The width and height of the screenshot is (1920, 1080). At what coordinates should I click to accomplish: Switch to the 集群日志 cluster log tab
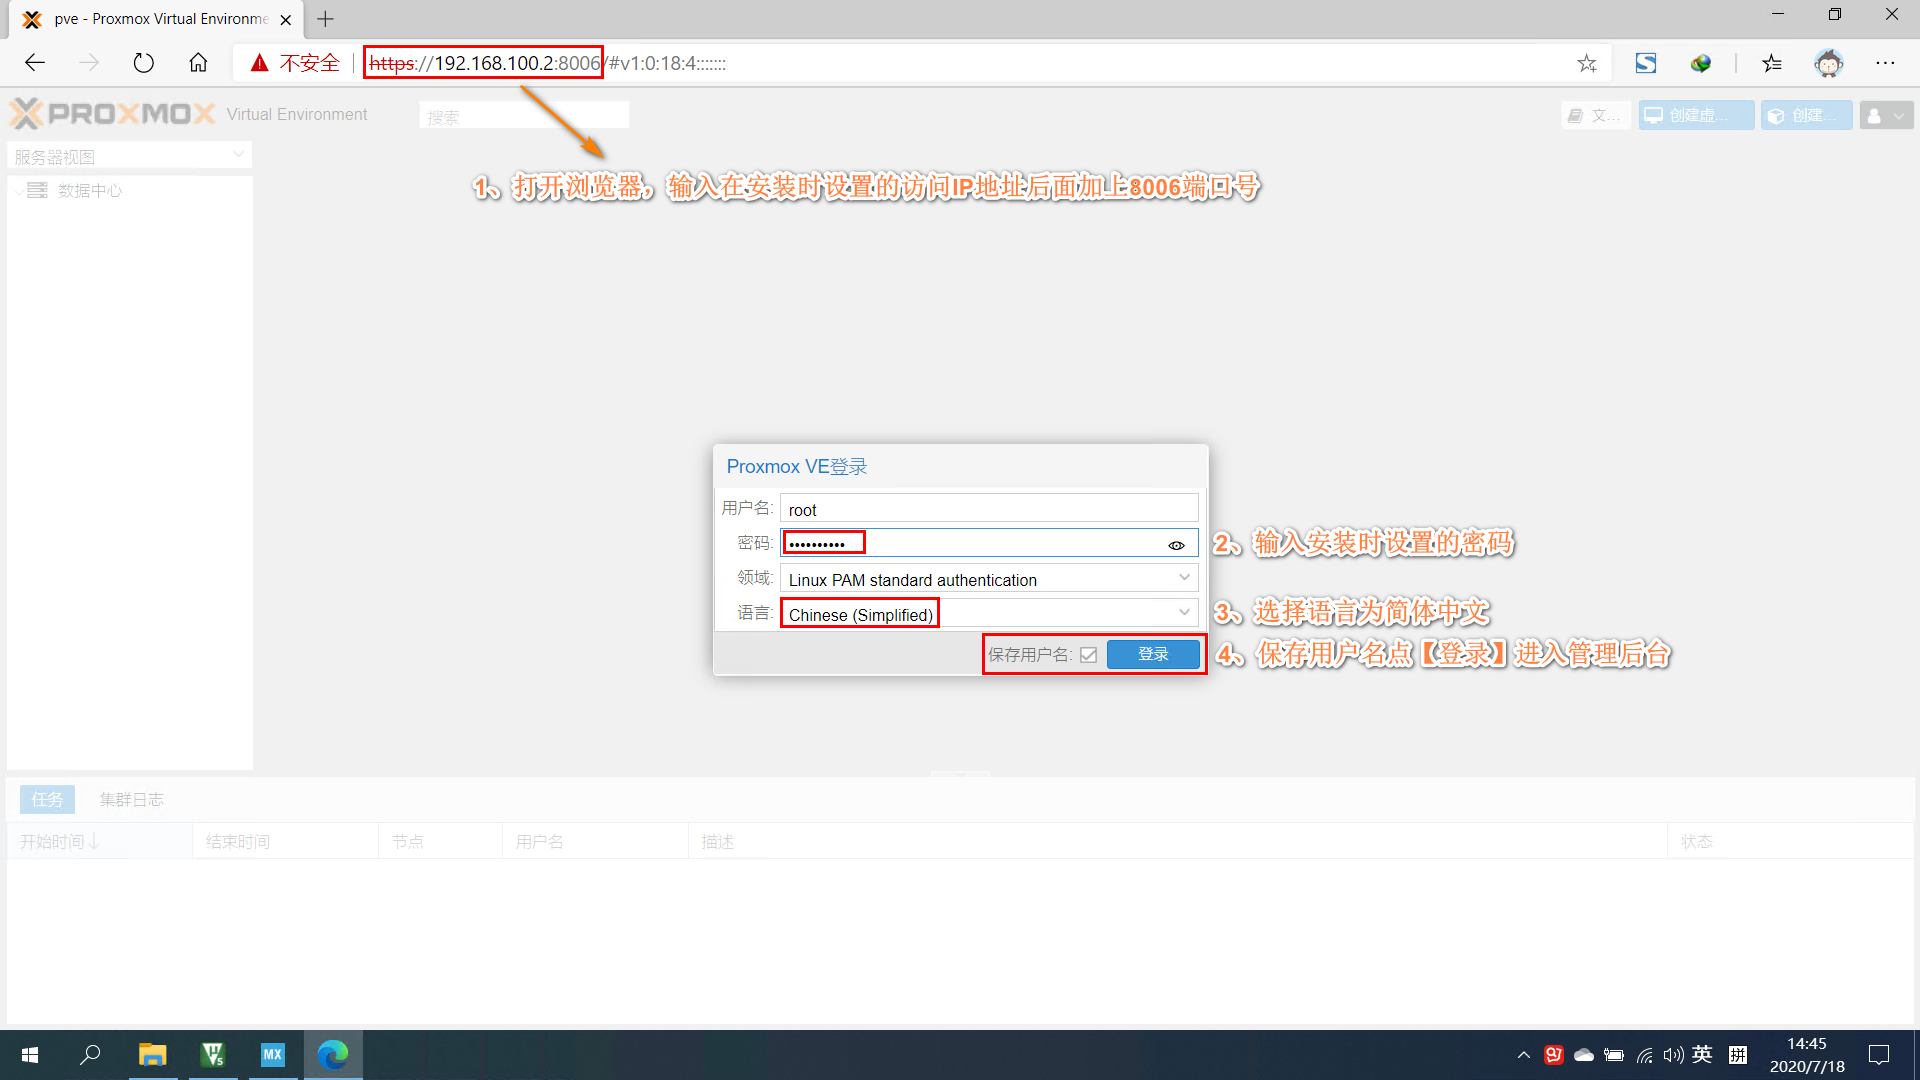click(x=131, y=799)
